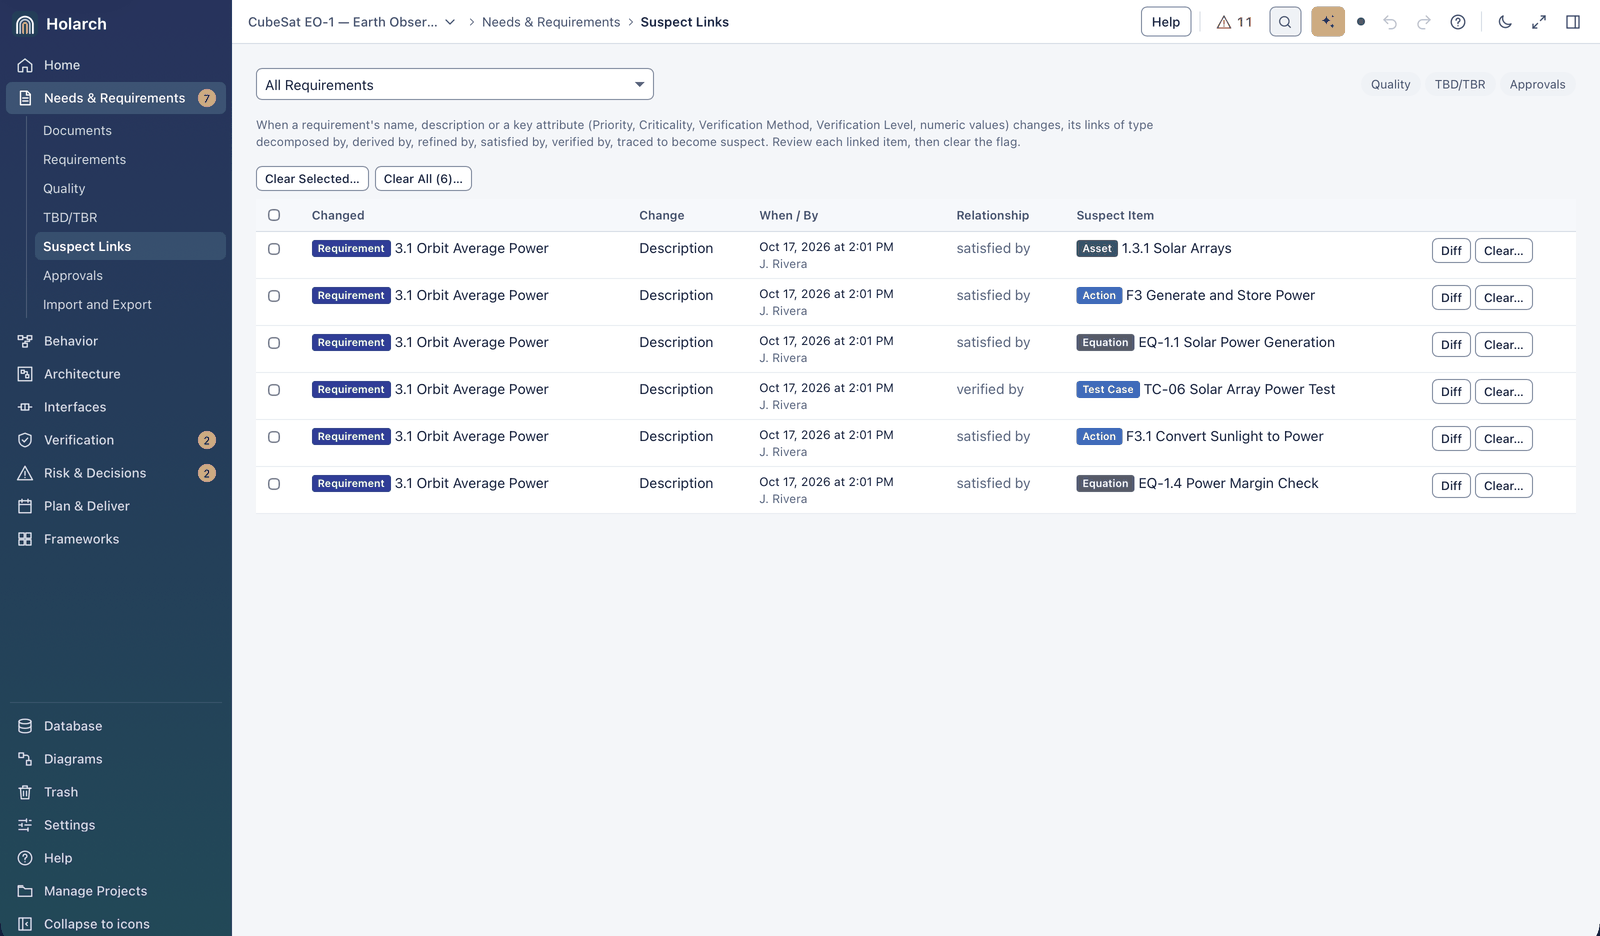This screenshot has width=1600, height=936.
Task: Click Needs & Requirements breadcrumb link
Action: [x=551, y=22]
